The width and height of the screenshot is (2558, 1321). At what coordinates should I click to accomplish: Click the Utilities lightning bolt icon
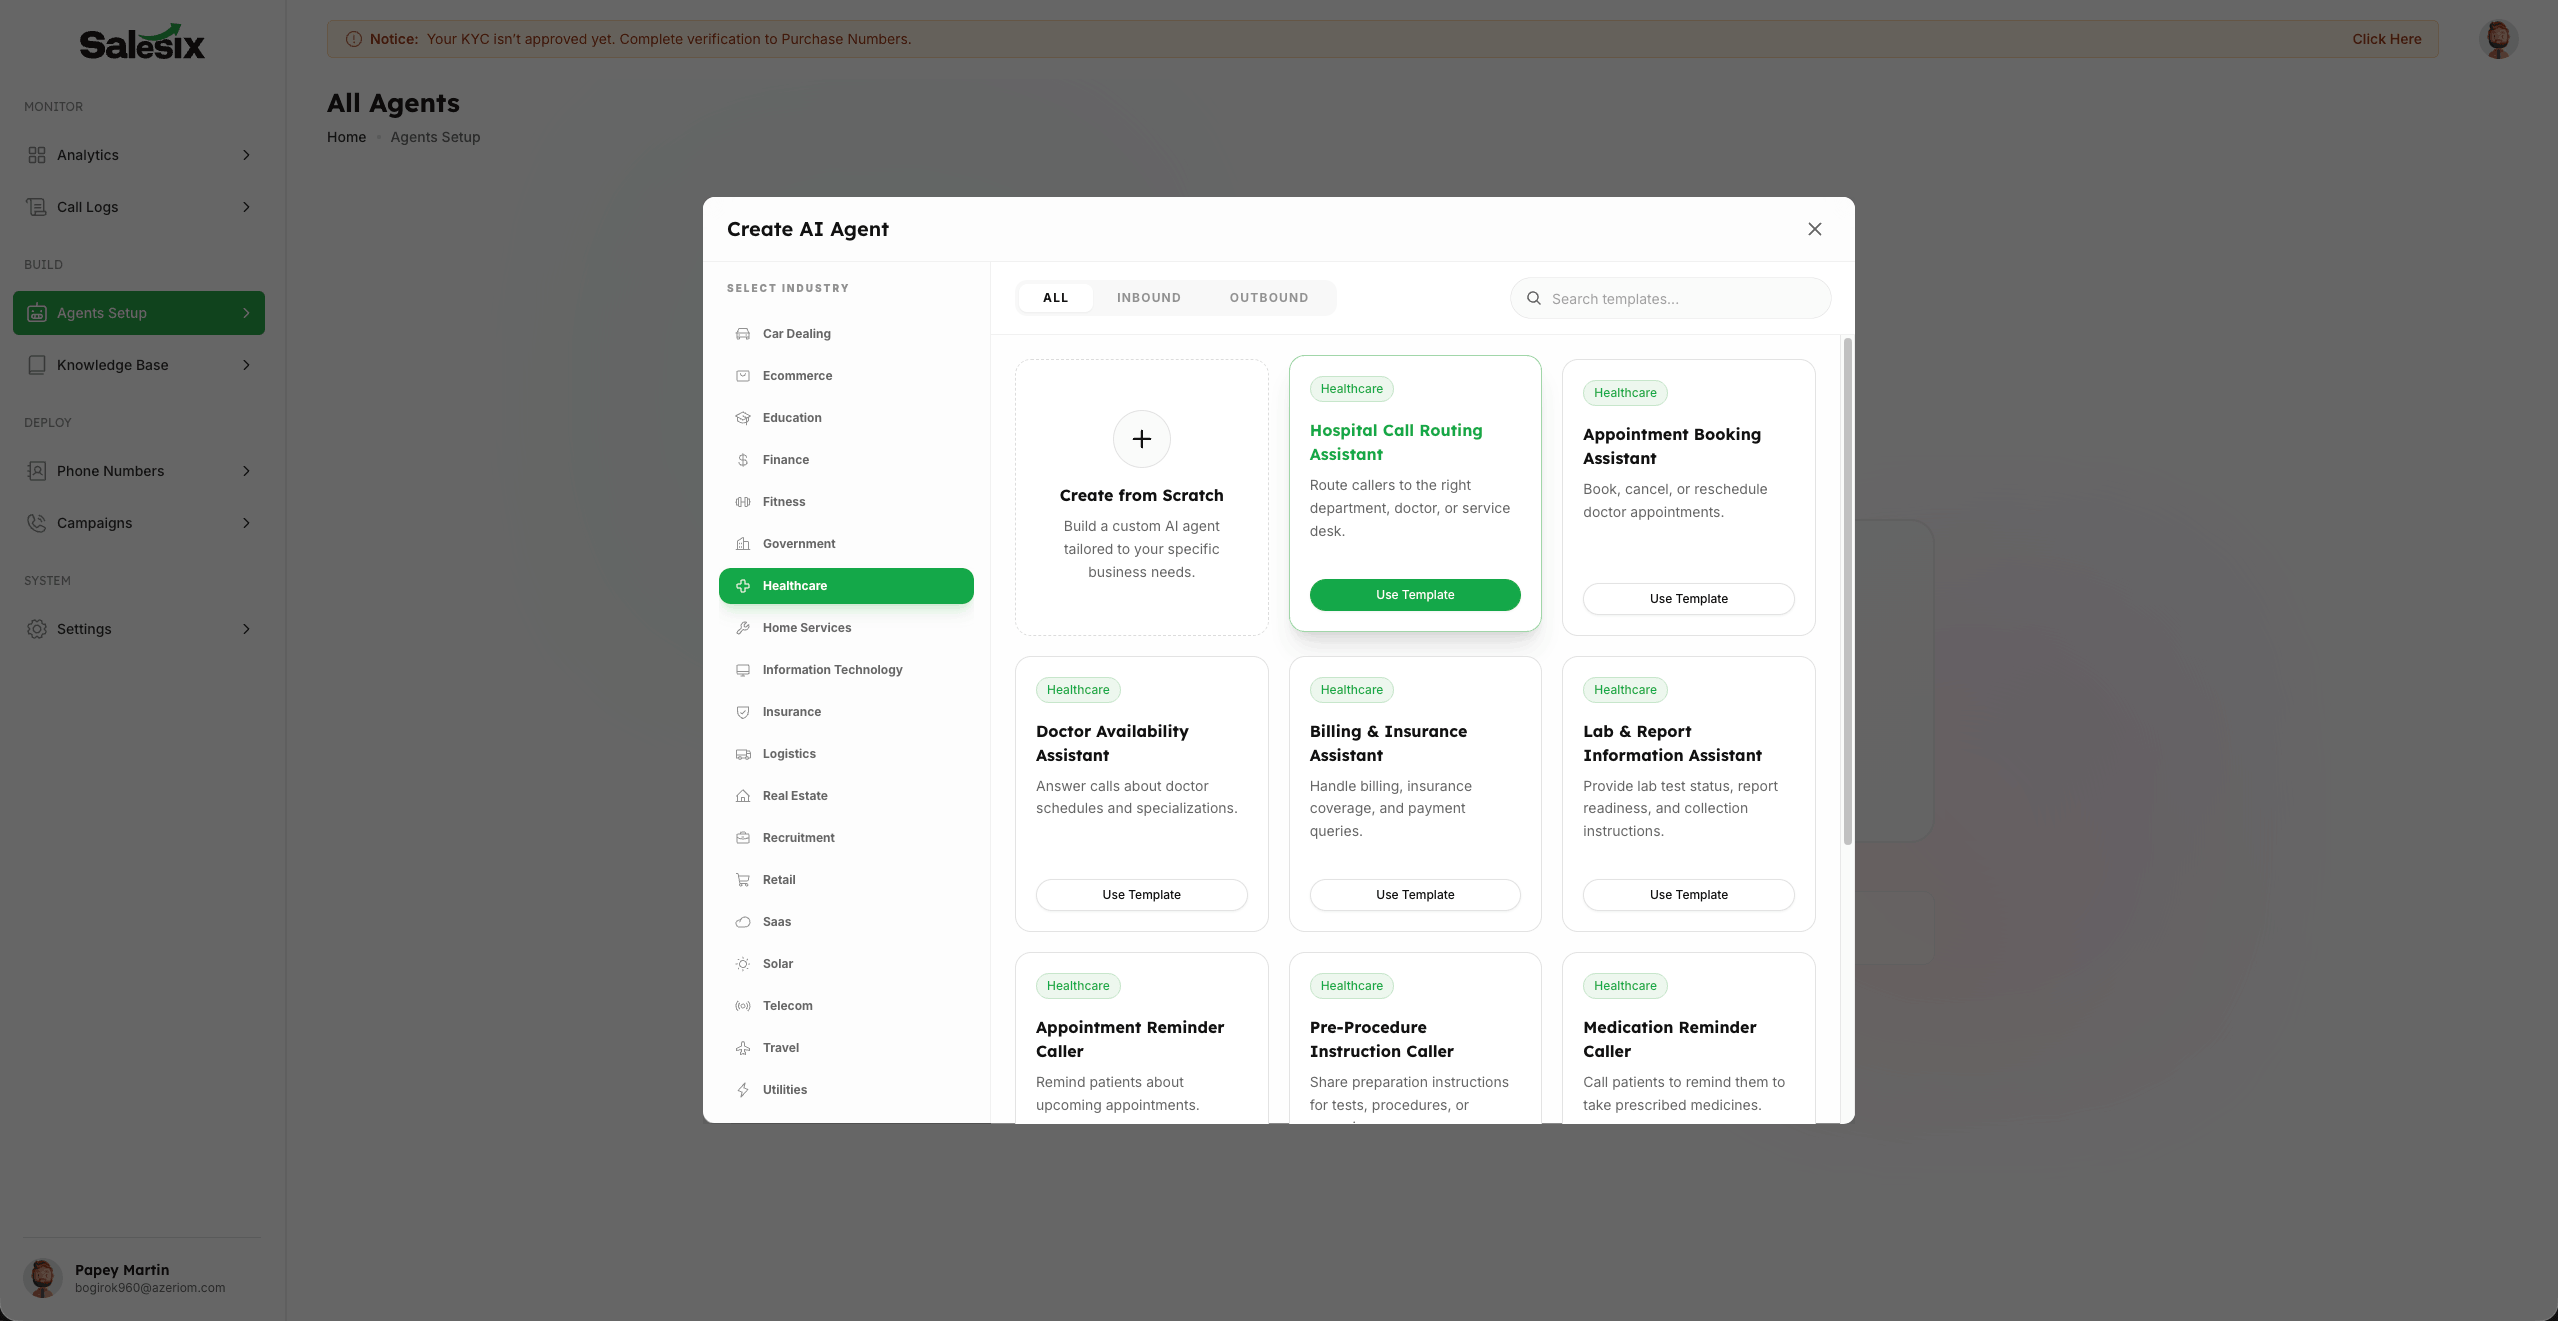coord(743,1090)
